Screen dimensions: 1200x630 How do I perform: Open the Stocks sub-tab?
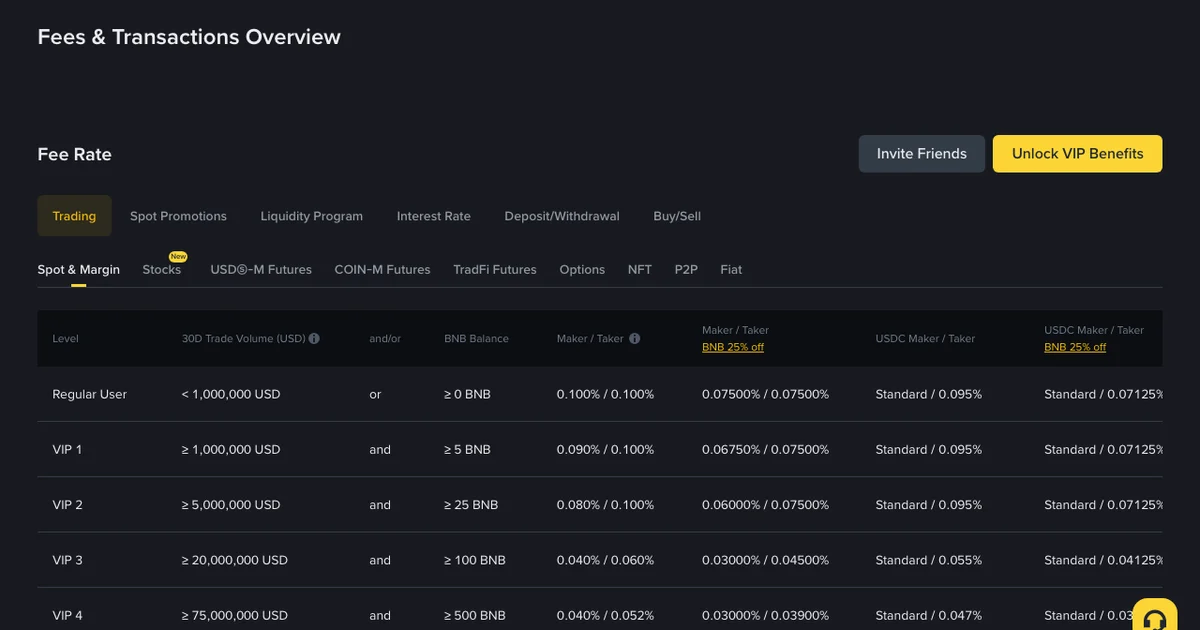pyautogui.click(x=162, y=270)
